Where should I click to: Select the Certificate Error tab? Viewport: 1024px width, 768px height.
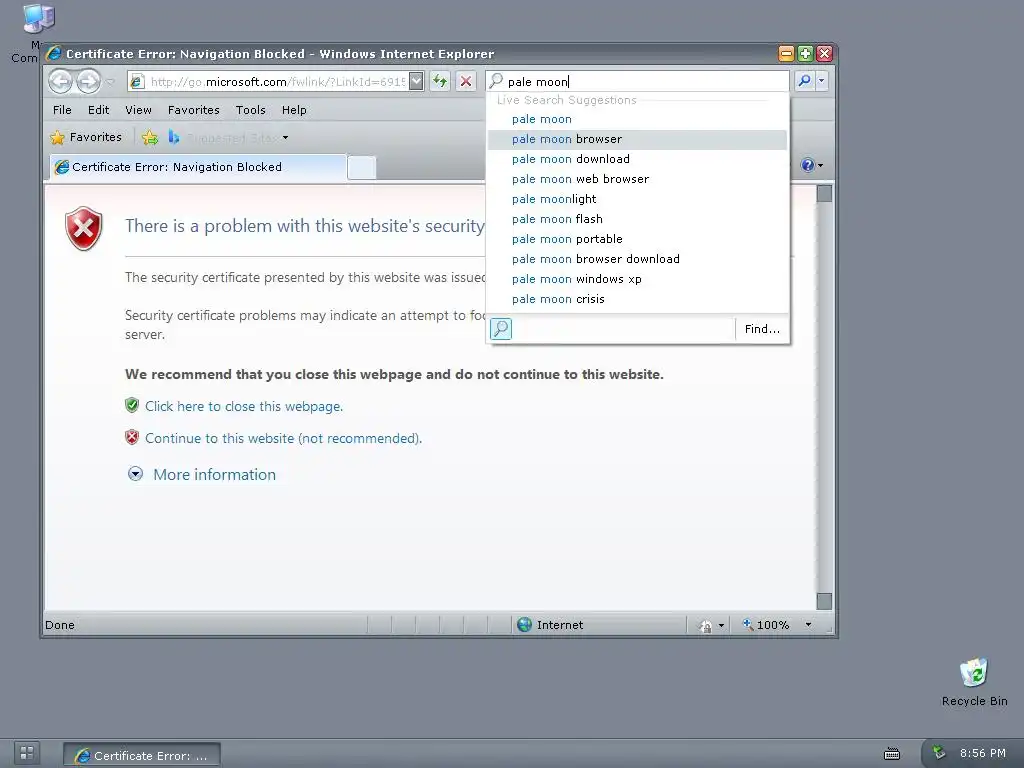click(x=198, y=167)
